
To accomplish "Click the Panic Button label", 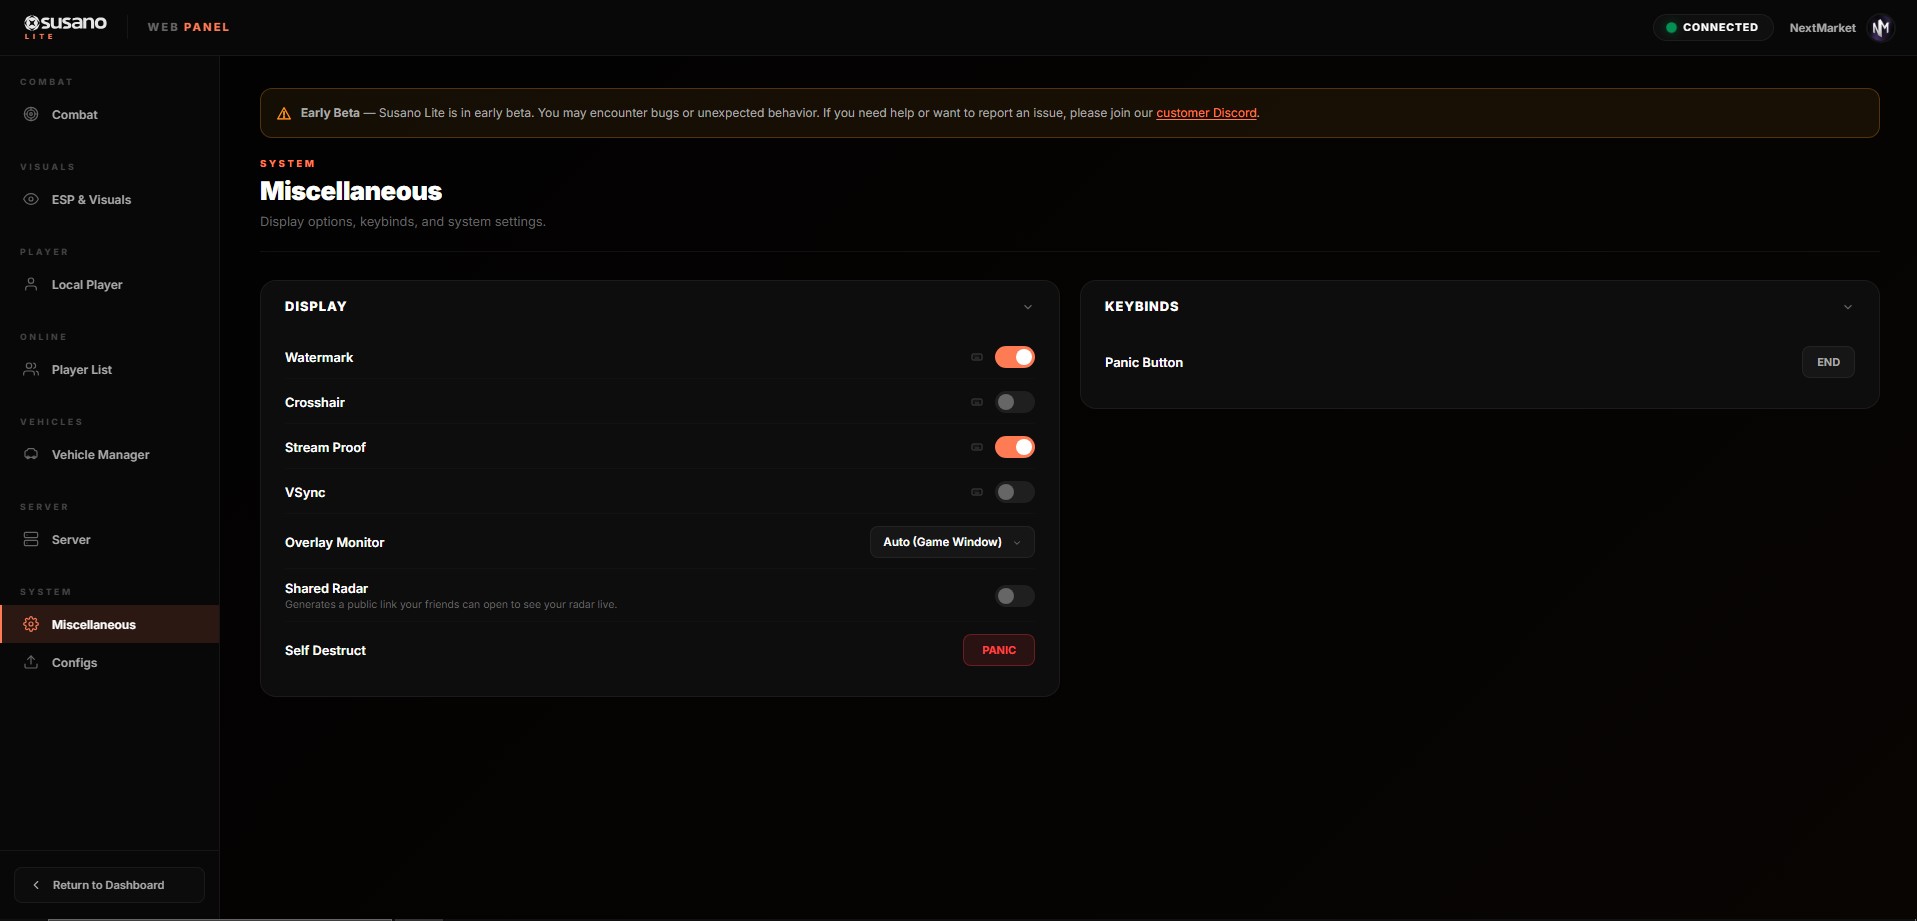I will pos(1144,362).
